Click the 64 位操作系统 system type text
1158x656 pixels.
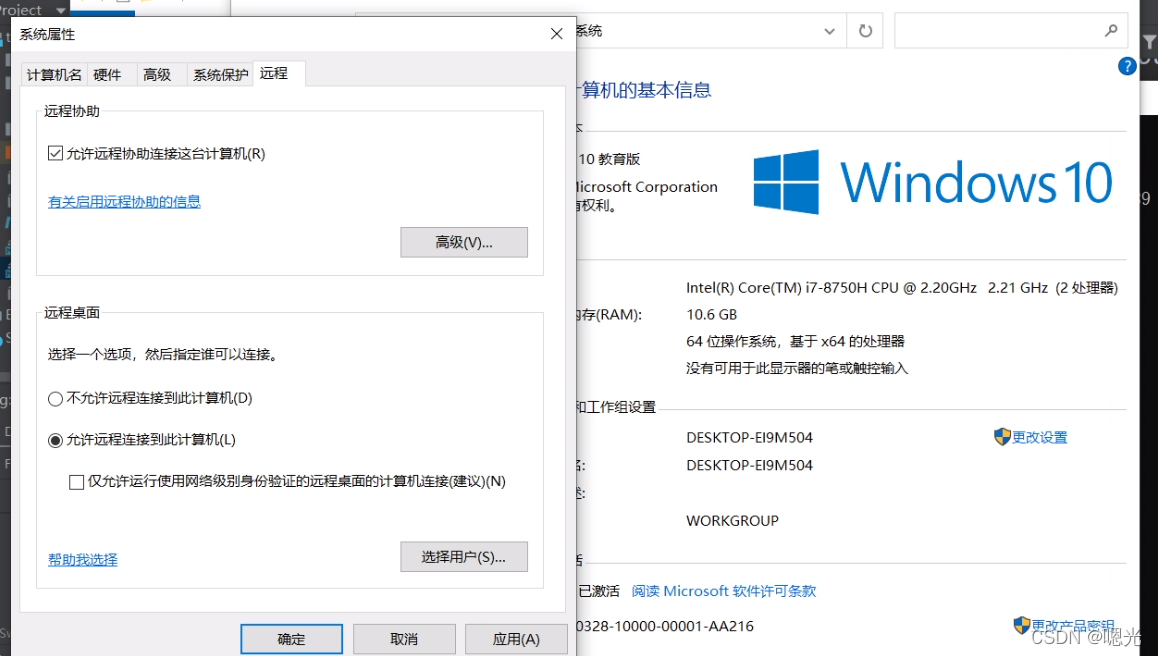[795, 341]
